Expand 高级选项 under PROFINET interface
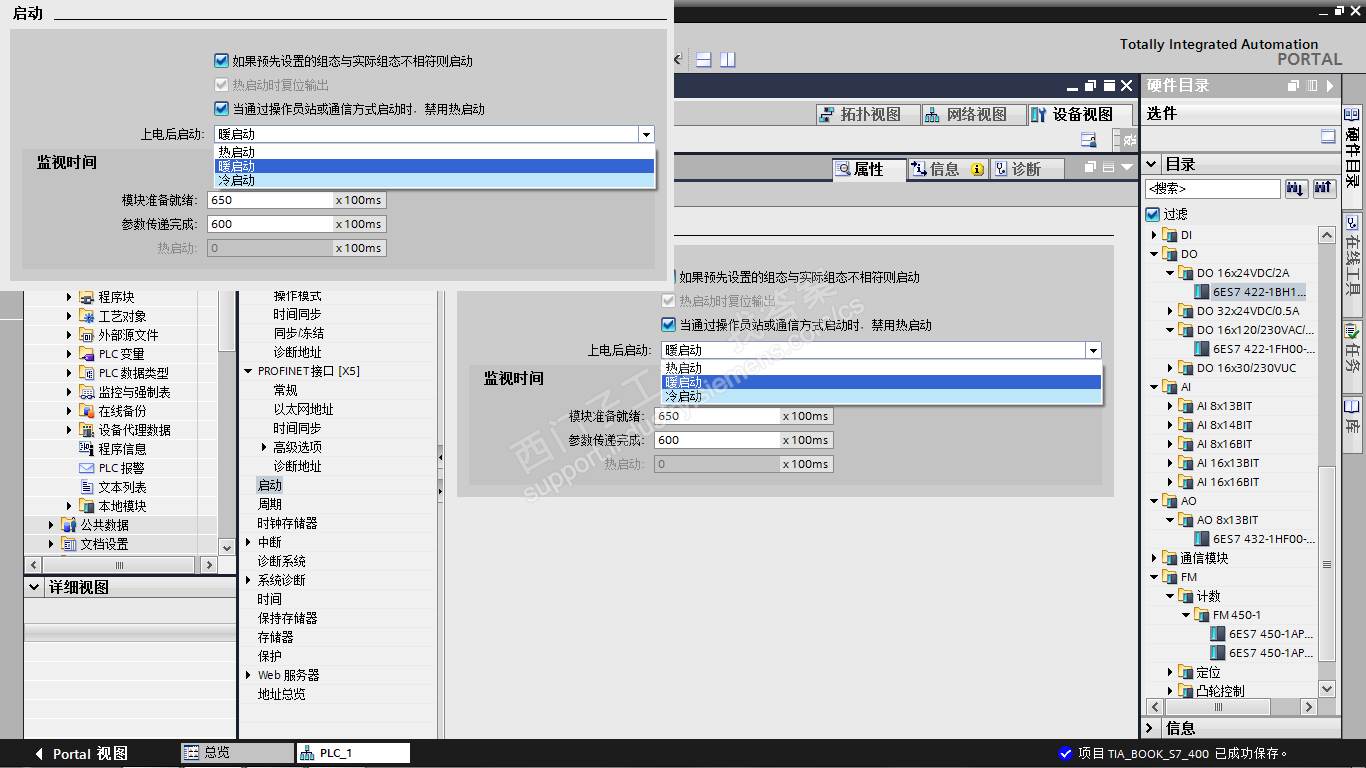 tap(265, 447)
